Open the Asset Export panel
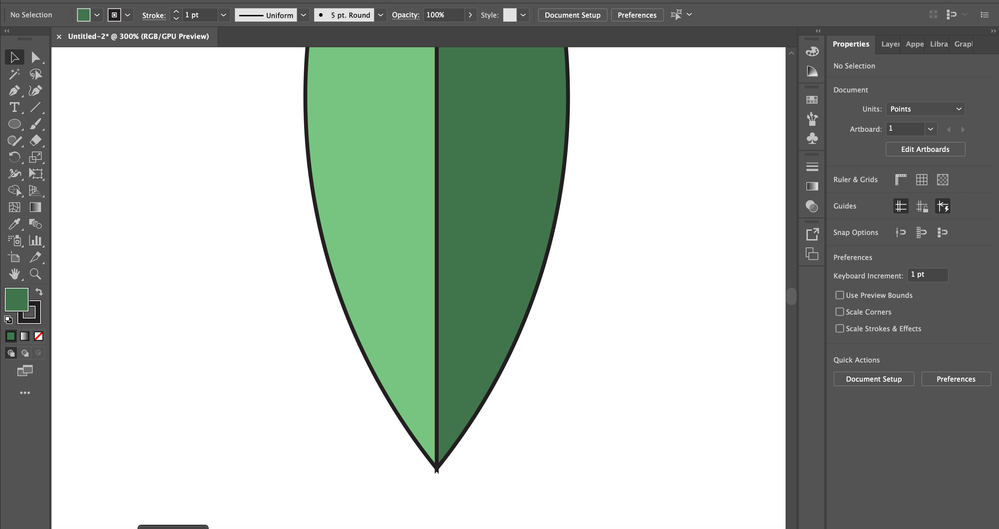 pos(812,235)
